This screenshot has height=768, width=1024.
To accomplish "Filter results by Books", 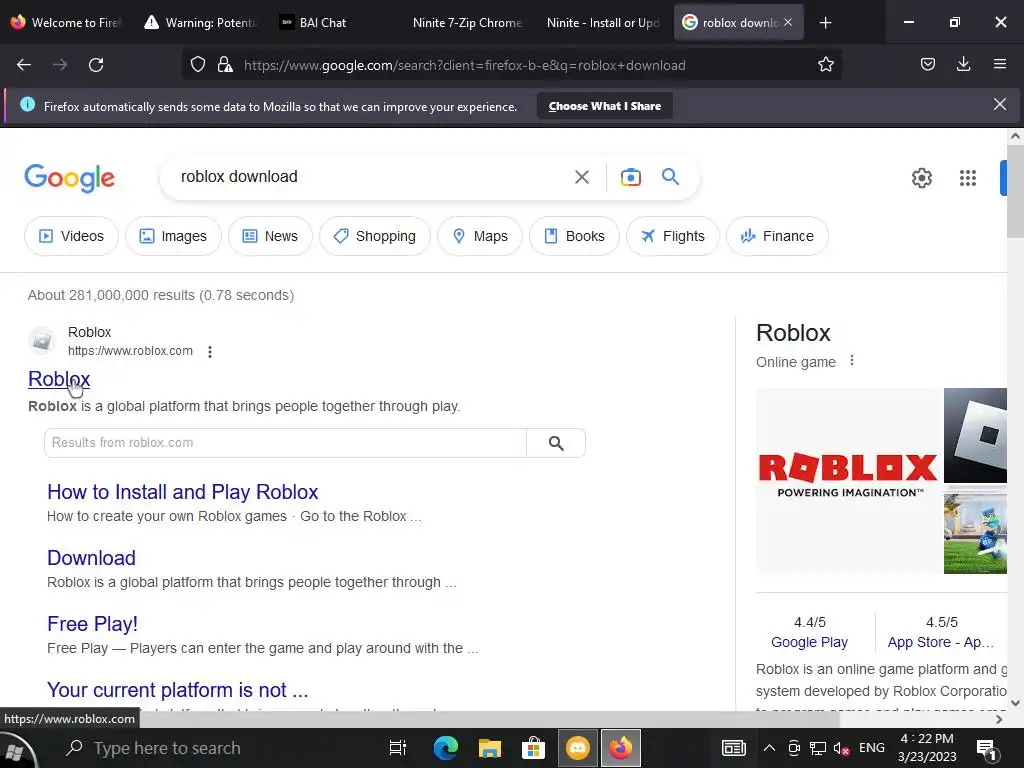I will point(575,236).
